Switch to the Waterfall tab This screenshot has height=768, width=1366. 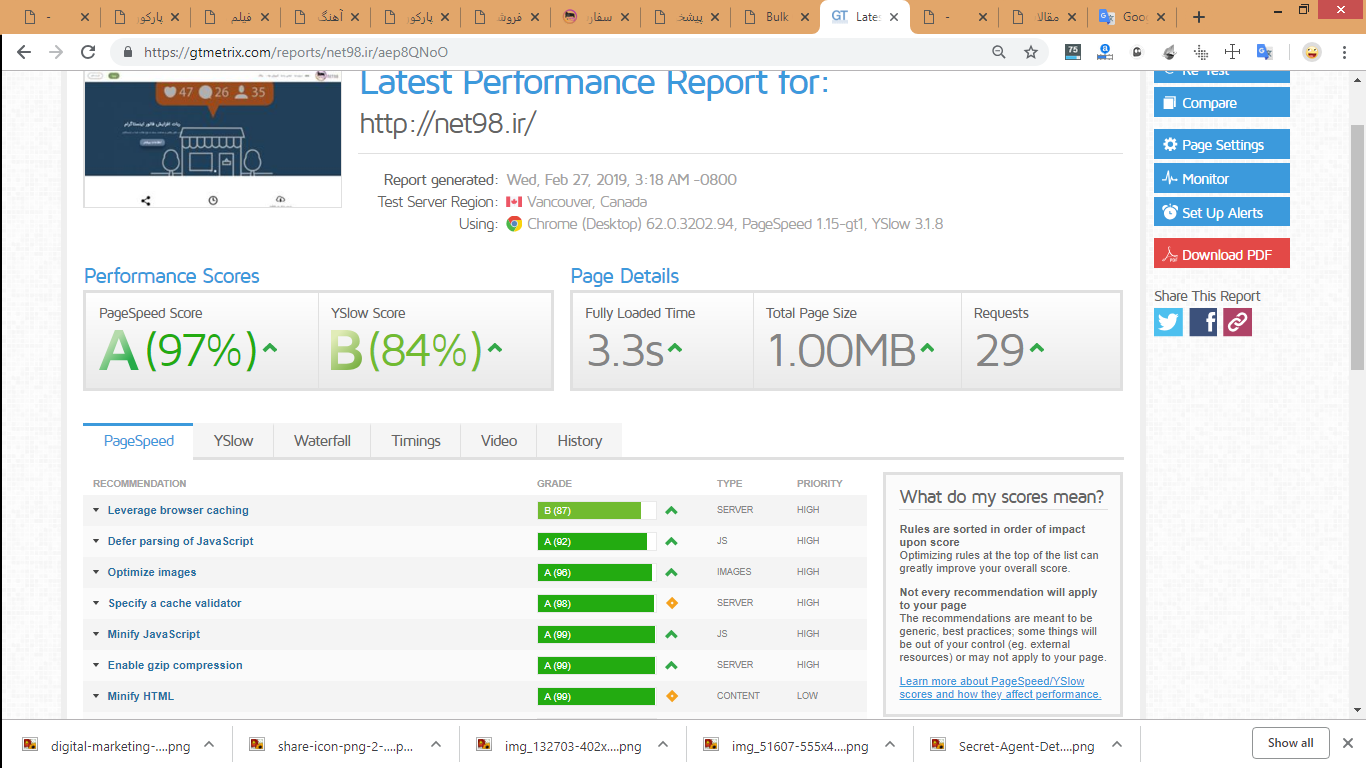tap(322, 441)
